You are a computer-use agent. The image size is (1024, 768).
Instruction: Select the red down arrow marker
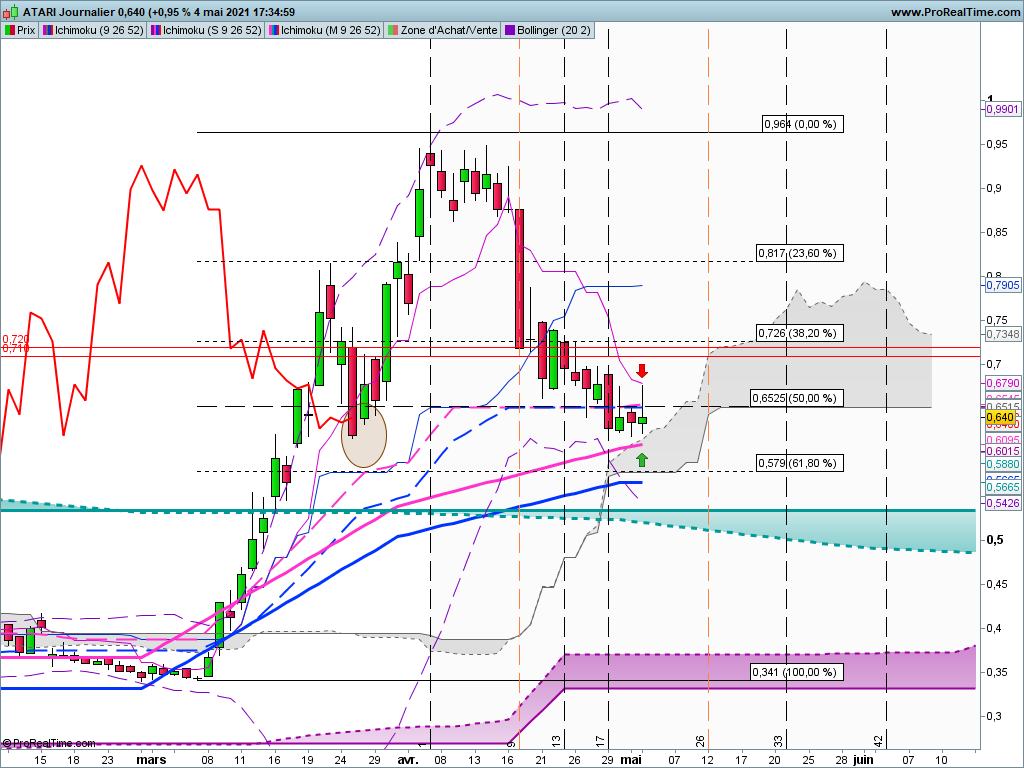[x=642, y=371]
